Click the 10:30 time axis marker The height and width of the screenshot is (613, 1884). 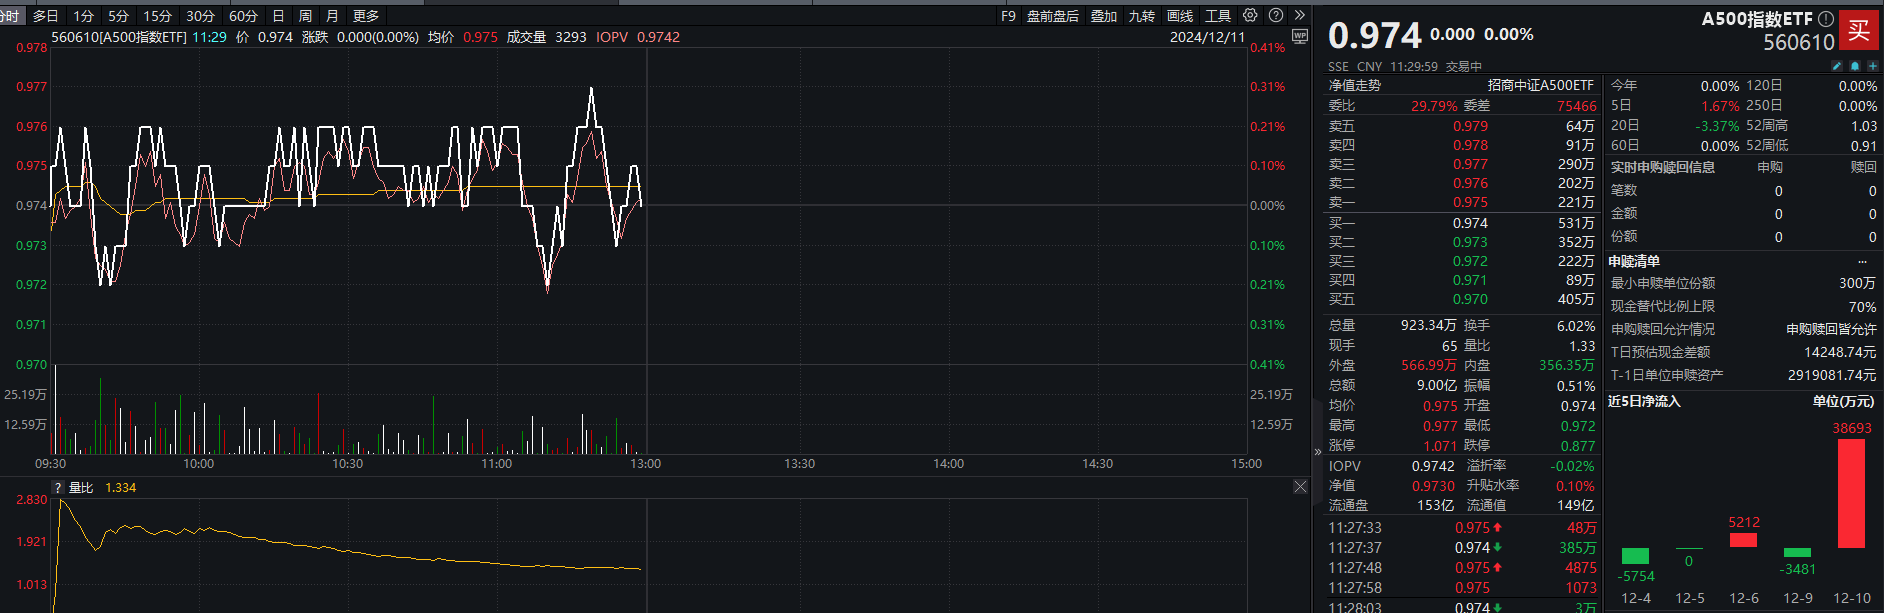[x=347, y=464]
